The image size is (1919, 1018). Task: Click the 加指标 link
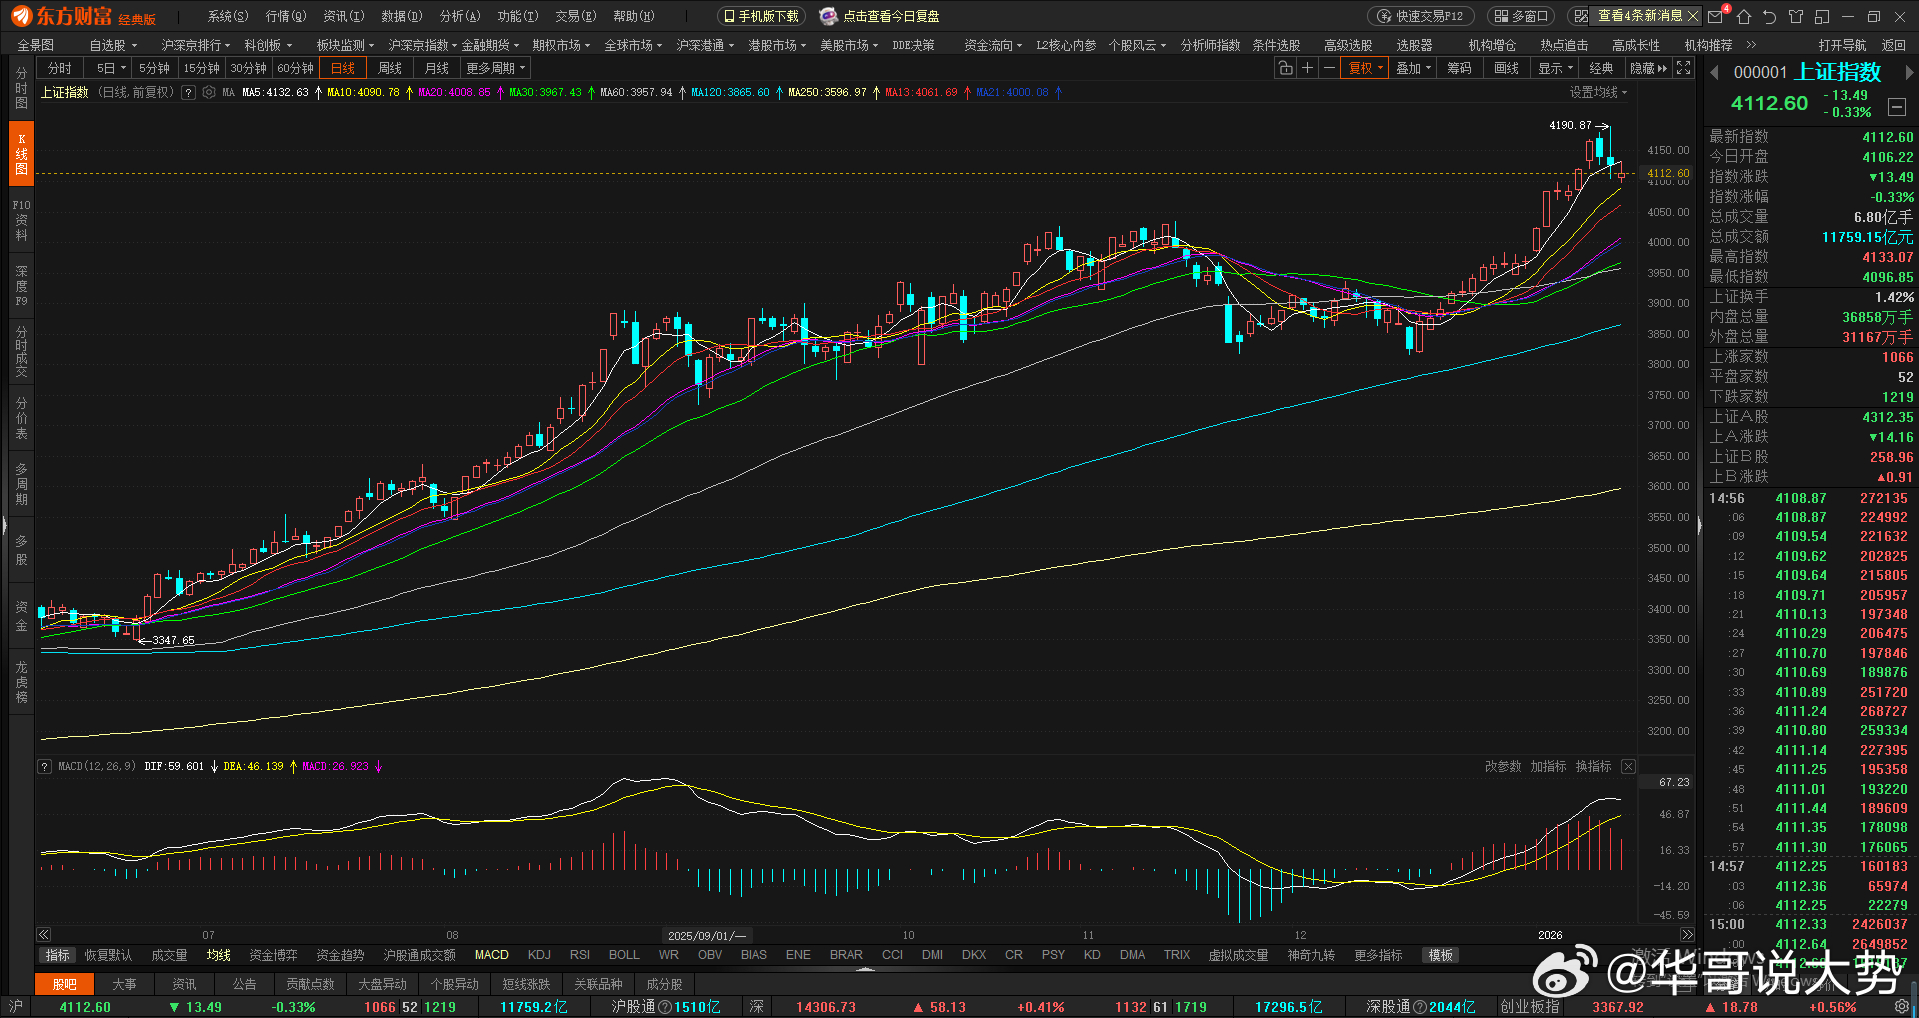pos(1548,766)
